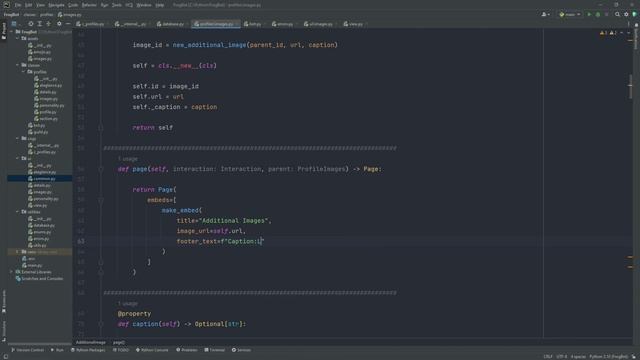
Task: Click warnings indicator at editor top-right
Action: coord(608,33)
